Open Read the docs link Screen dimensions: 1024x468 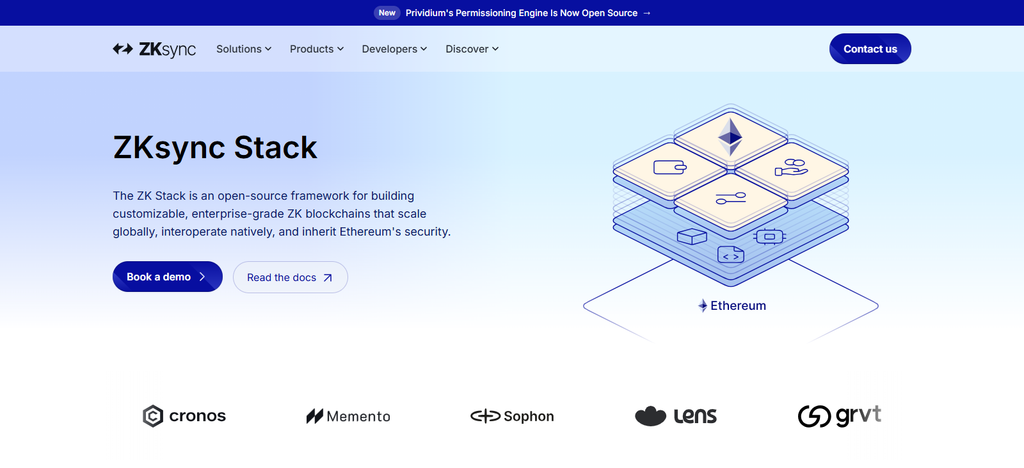290,277
